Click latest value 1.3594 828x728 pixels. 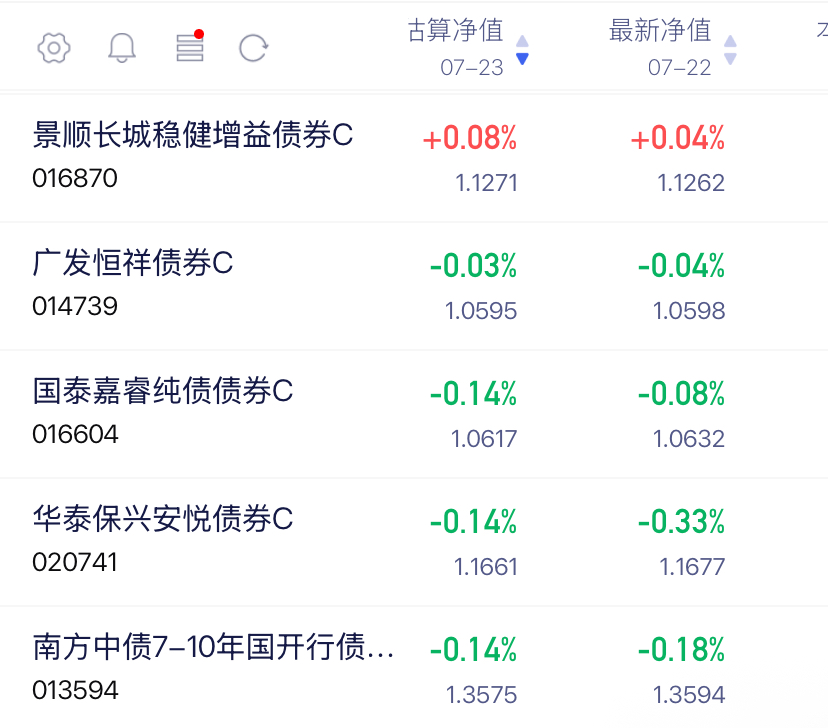click(x=689, y=695)
